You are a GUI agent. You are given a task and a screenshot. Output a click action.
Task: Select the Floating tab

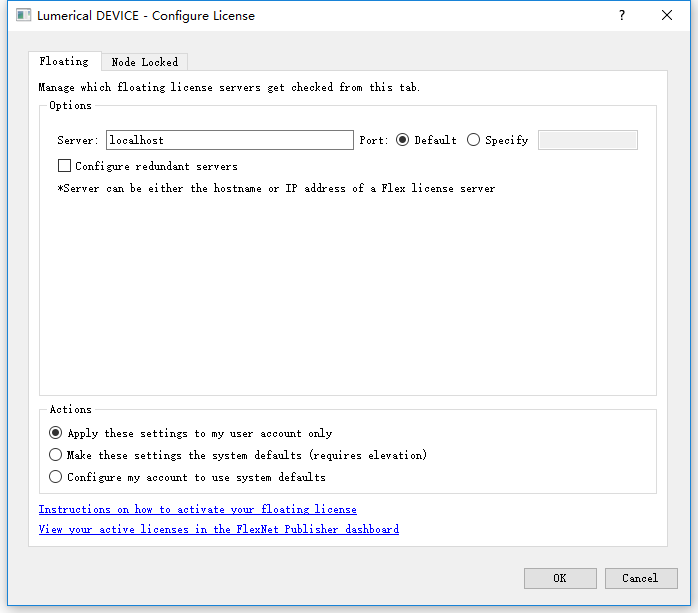click(x=64, y=61)
